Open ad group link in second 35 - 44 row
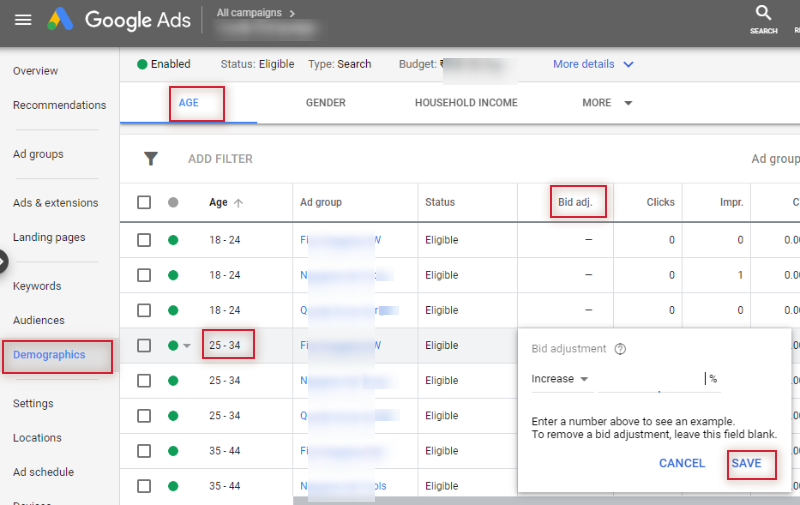 tap(343, 486)
